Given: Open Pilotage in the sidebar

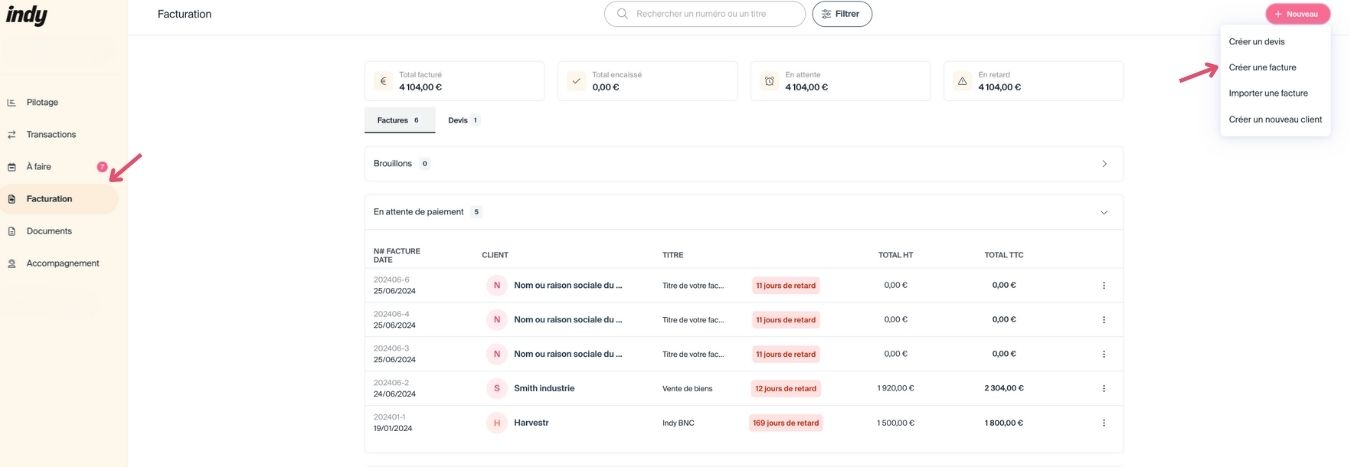Looking at the screenshot, I should click(x=42, y=102).
